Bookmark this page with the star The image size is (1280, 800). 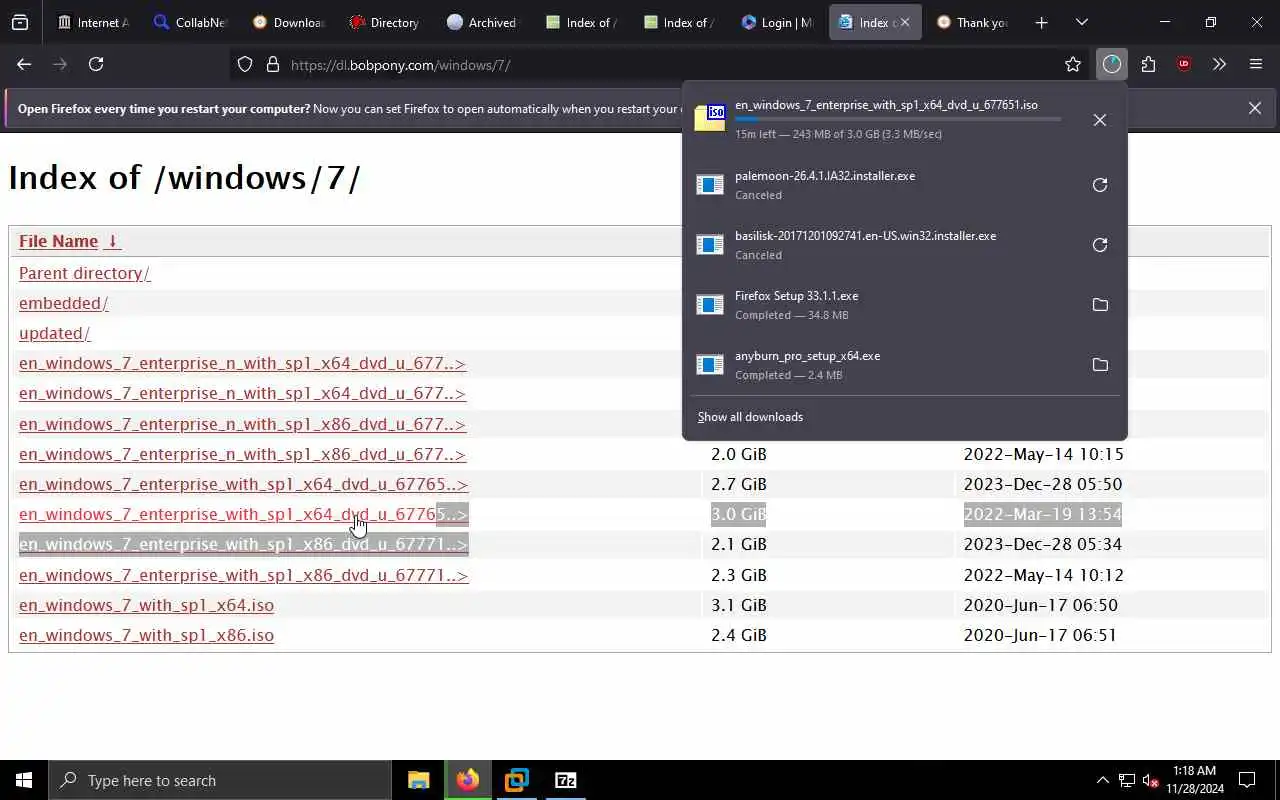click(x=1073, y=64)
